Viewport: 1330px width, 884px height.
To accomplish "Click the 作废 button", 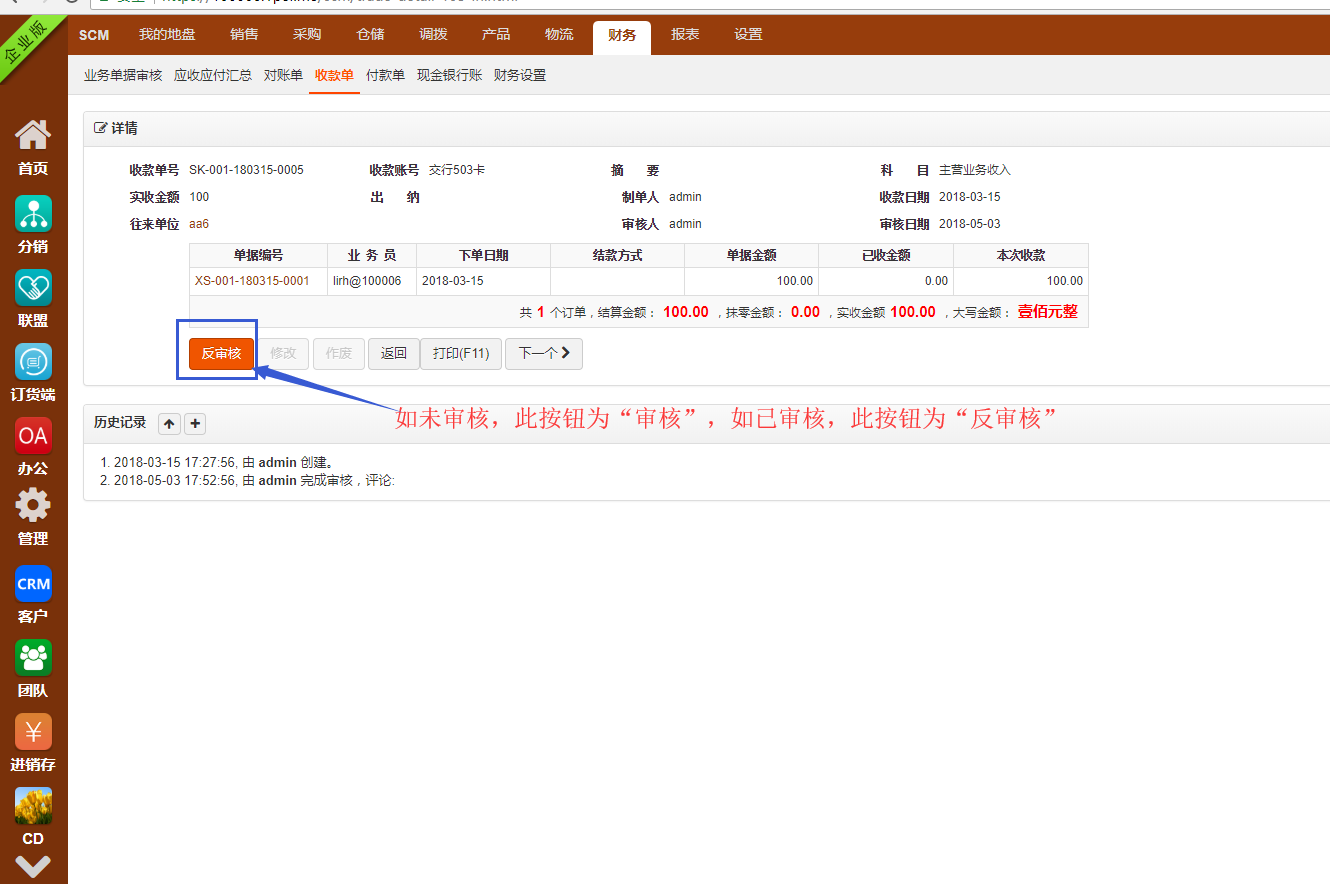I will click(x=339, y=354).
